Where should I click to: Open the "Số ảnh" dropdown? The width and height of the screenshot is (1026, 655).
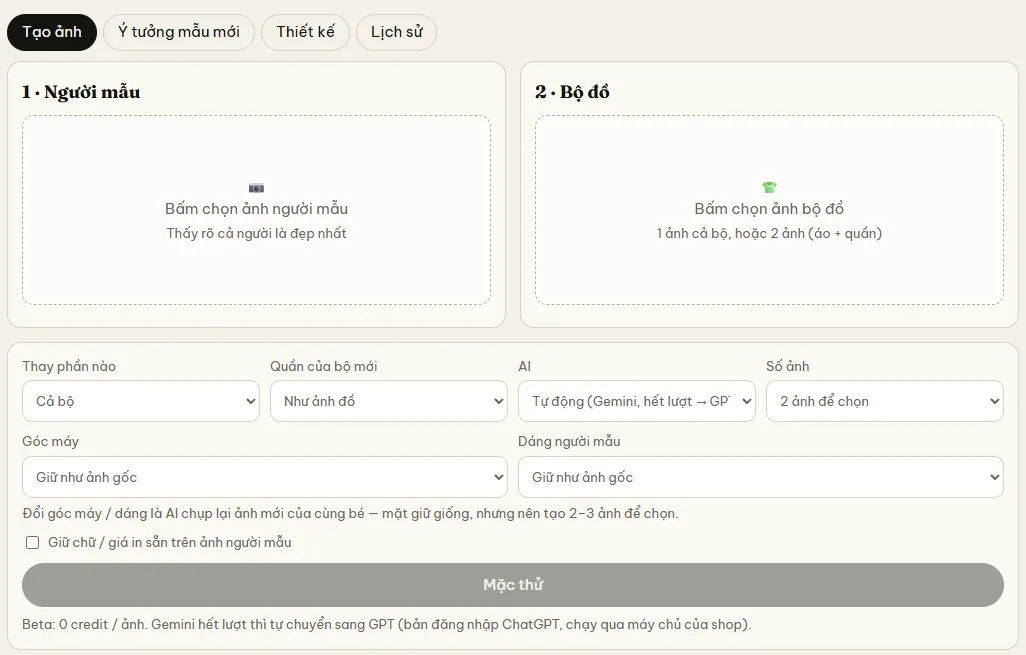(885, 401)
